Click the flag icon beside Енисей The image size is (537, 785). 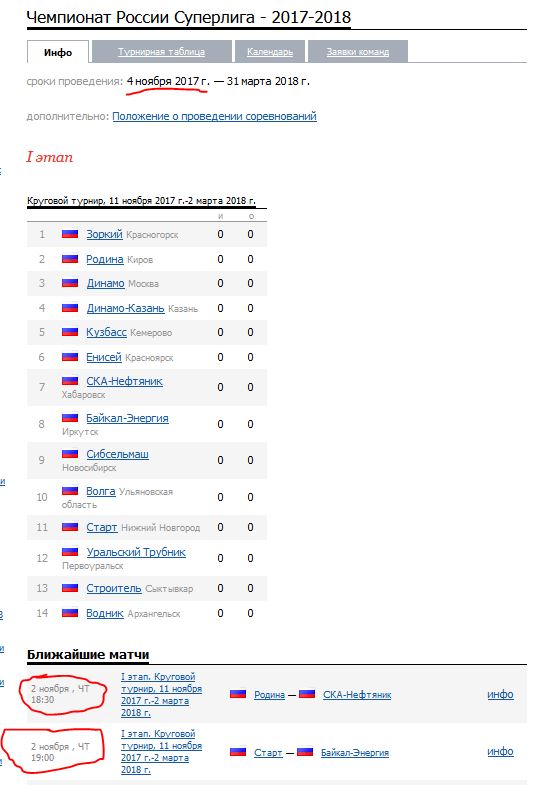[x=70, y=357]
